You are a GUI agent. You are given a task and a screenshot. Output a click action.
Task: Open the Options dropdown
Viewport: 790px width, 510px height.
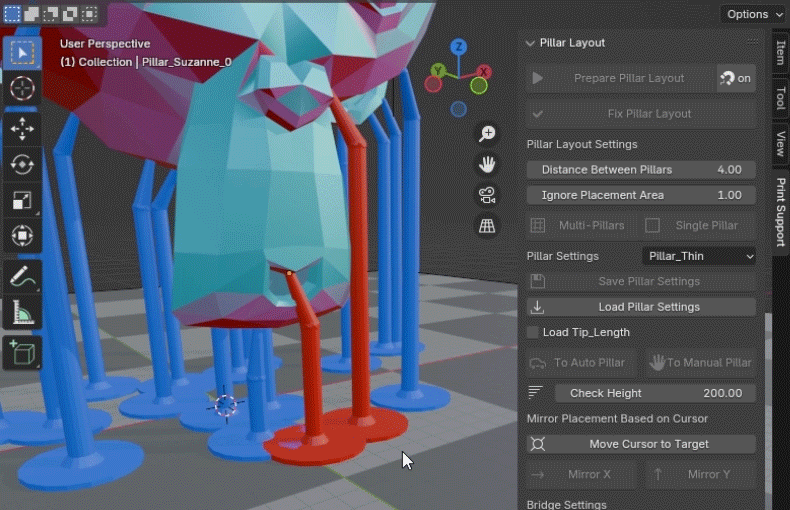click(x=754, y=14)
